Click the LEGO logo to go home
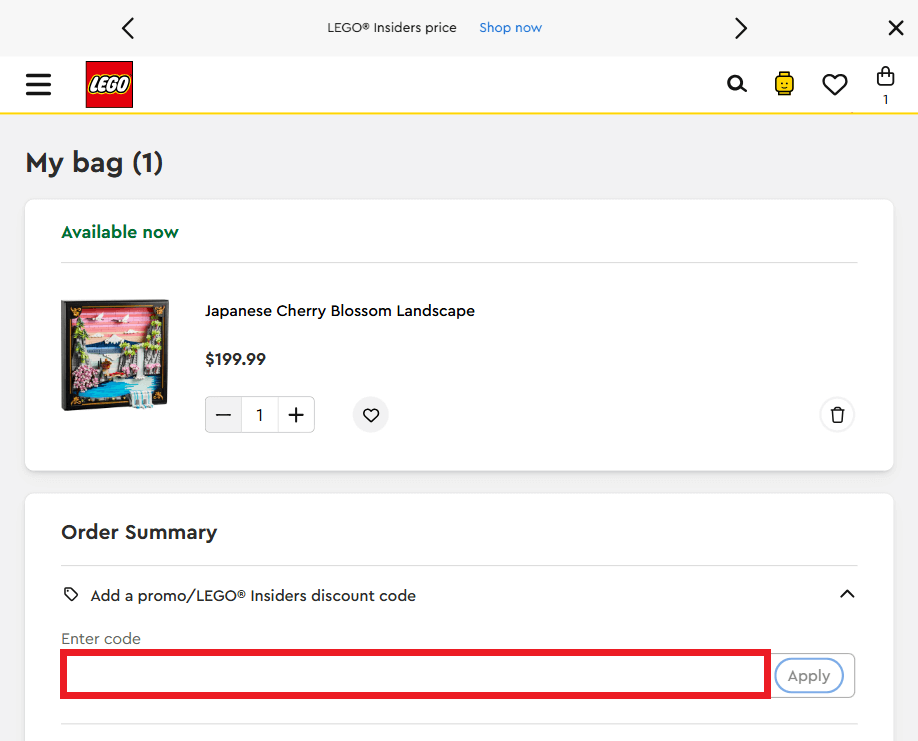 108,84
